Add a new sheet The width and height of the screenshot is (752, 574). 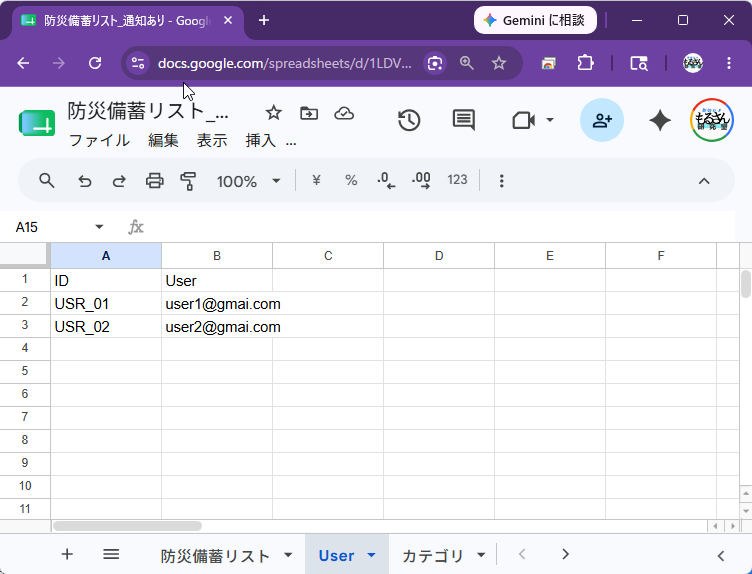click(67, 554)
